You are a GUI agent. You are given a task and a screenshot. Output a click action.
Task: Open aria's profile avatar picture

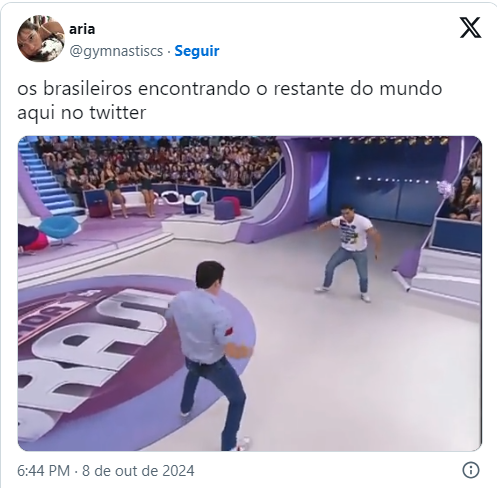41,38
